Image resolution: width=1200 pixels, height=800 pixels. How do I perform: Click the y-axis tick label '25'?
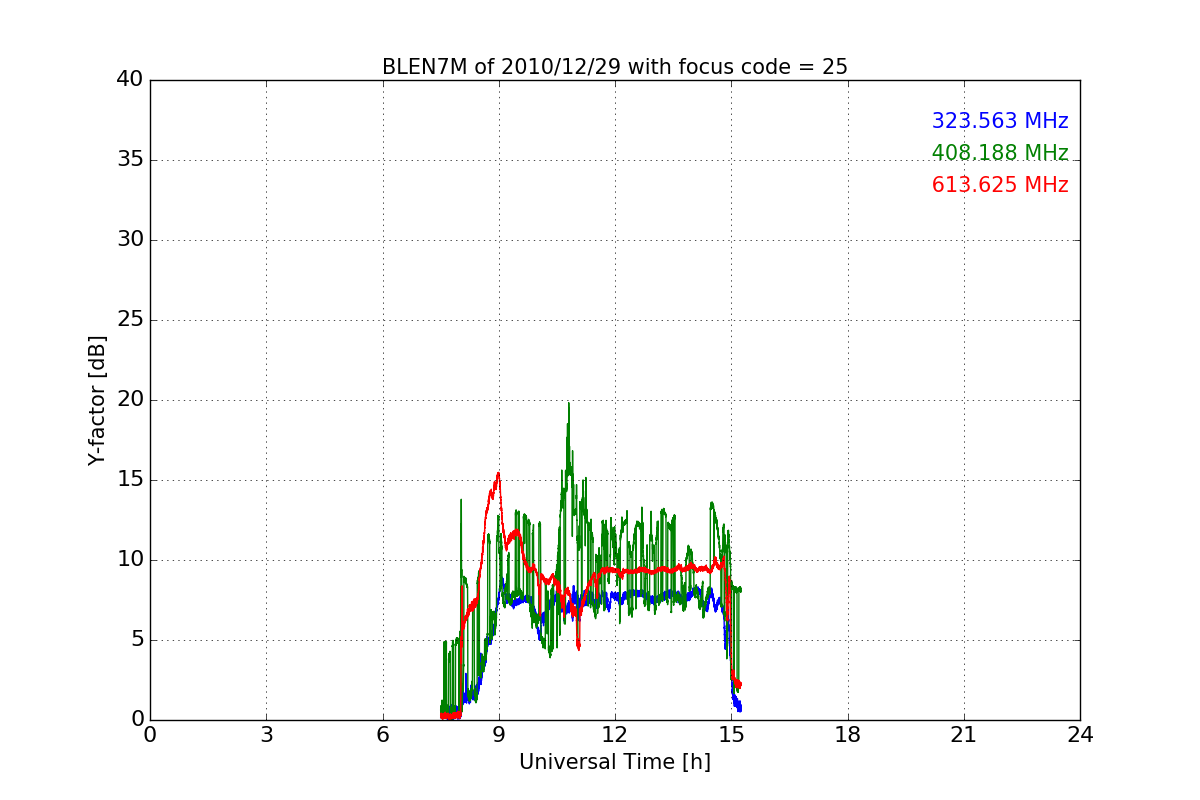(x=131, y=320)
